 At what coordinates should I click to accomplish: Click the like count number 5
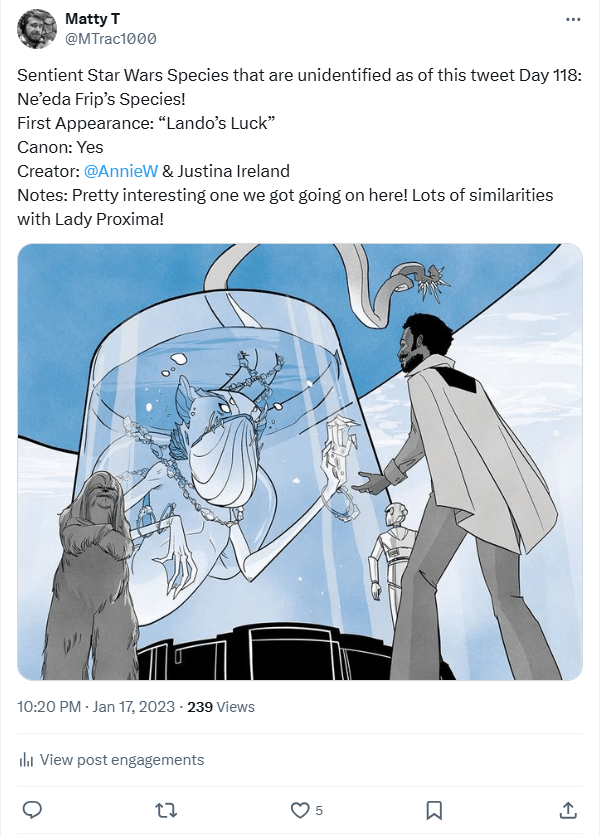(319, 811)
